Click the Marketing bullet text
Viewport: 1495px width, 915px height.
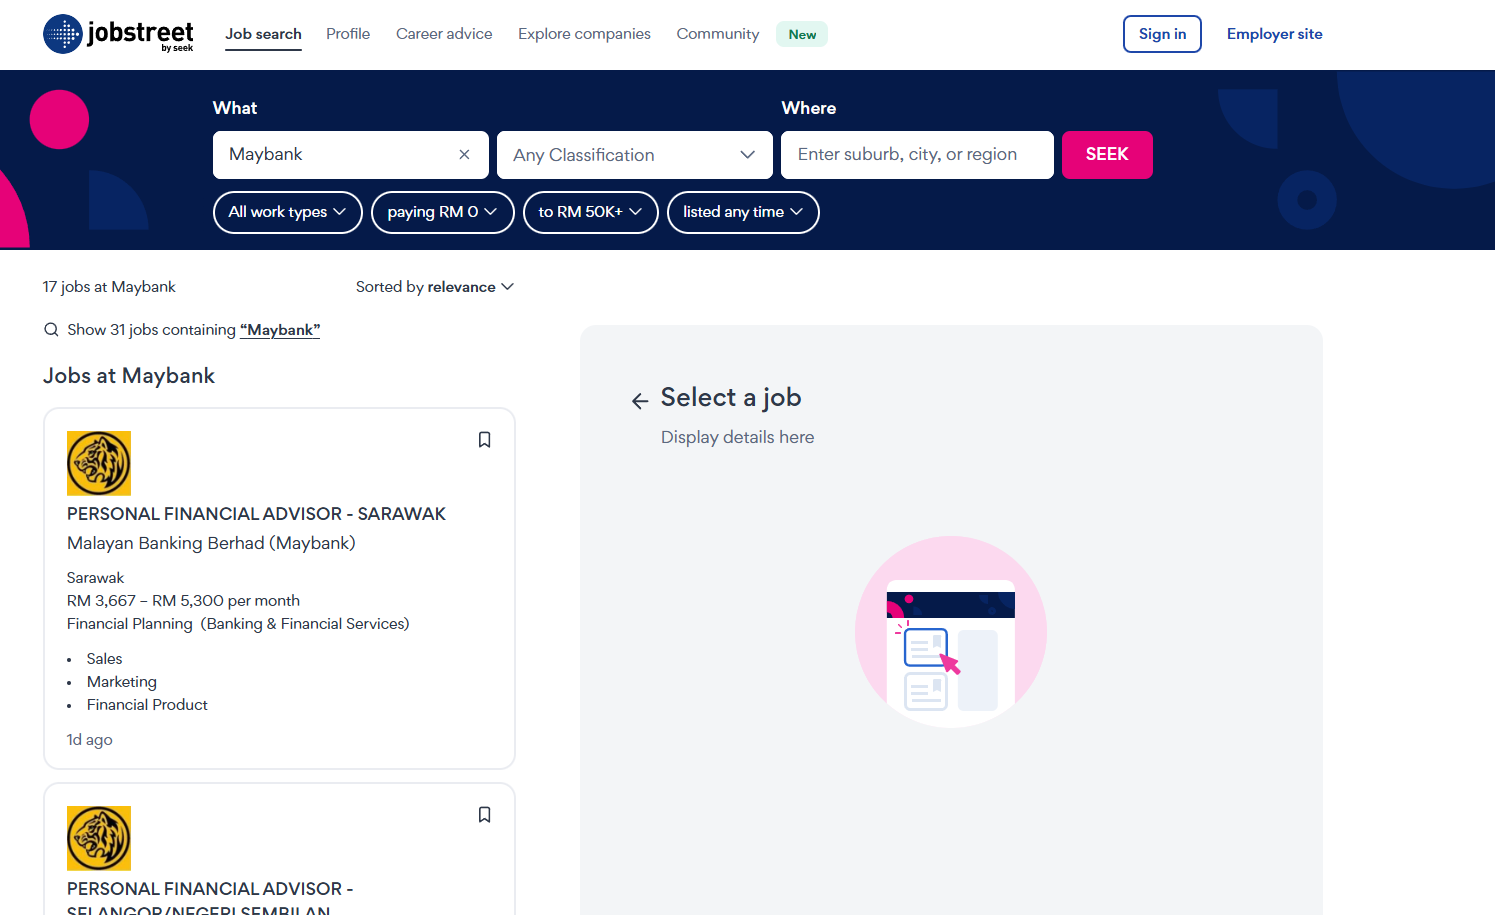pos(122,682)
